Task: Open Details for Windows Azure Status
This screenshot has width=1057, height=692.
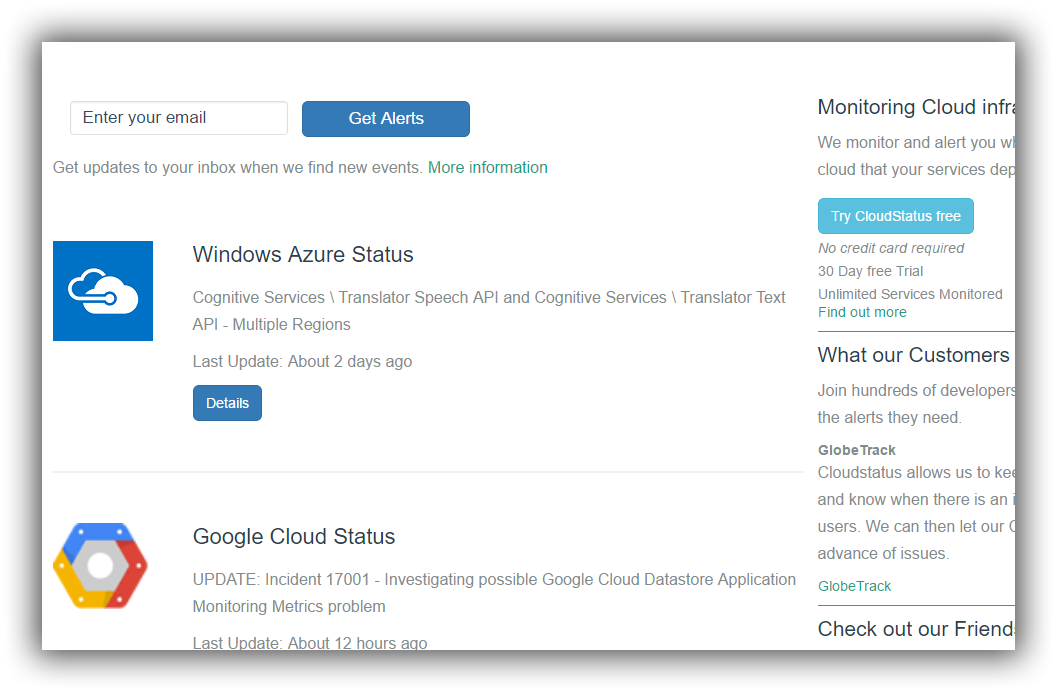Action: (227, 403)
